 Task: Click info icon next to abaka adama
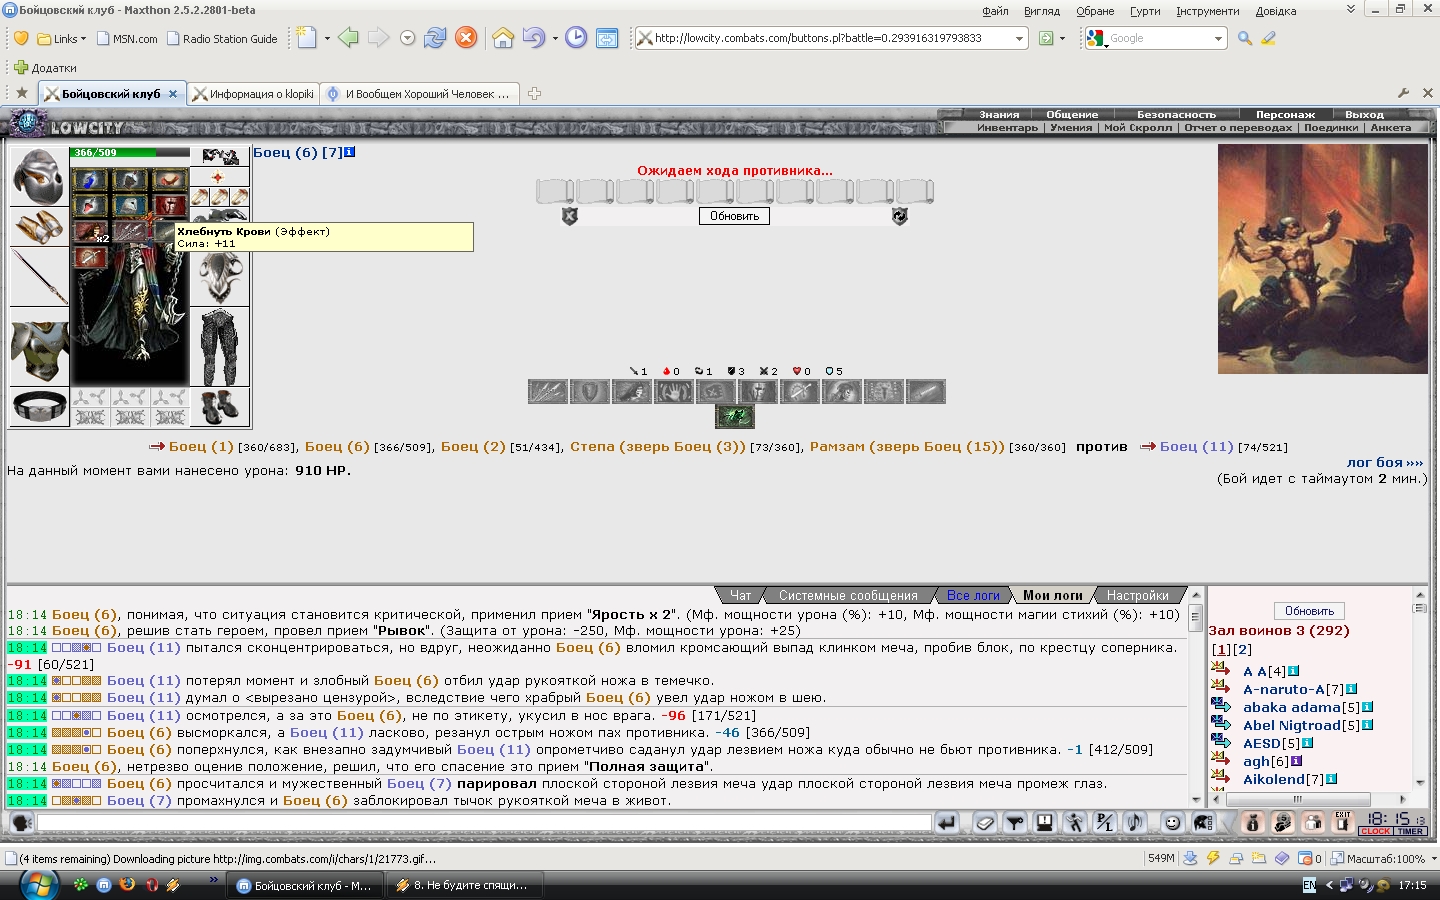click(1367, 707)
